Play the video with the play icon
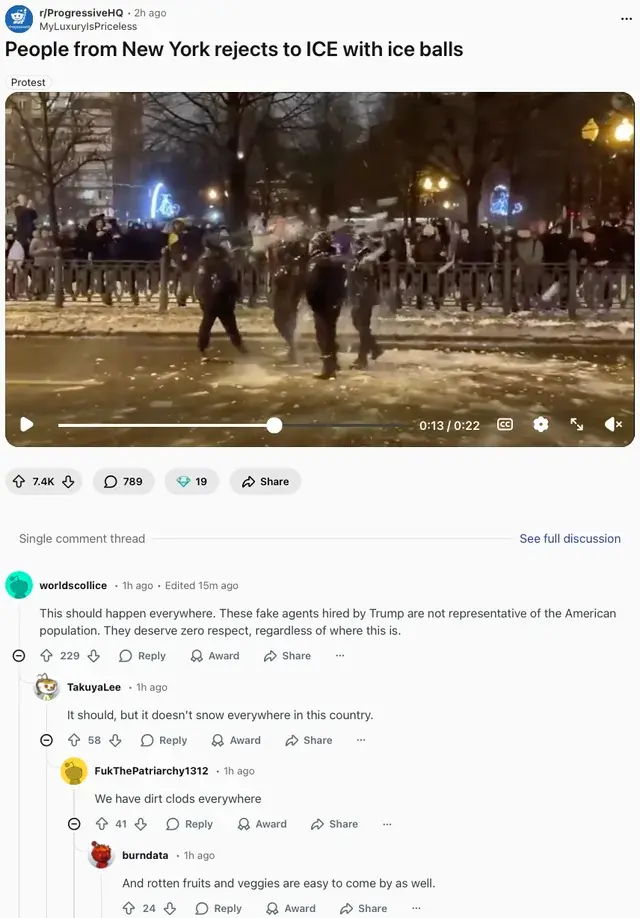This screenshot has height=918, width=640. coord(27,424)
